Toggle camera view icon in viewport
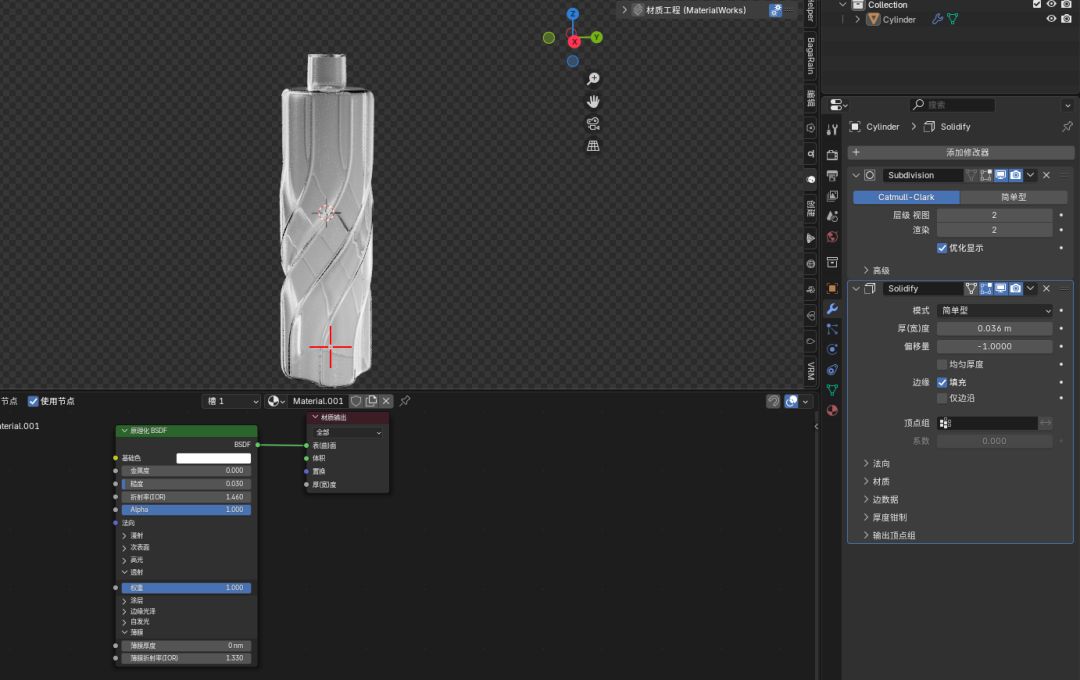This screenshot has height=680, width=1080. (x=593, y=123)
